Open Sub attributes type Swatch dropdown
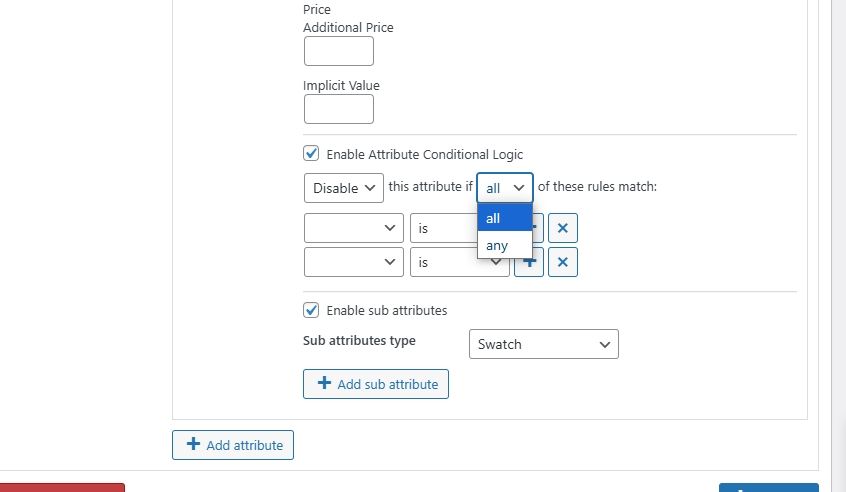The image size is (846, 492). 543,344
